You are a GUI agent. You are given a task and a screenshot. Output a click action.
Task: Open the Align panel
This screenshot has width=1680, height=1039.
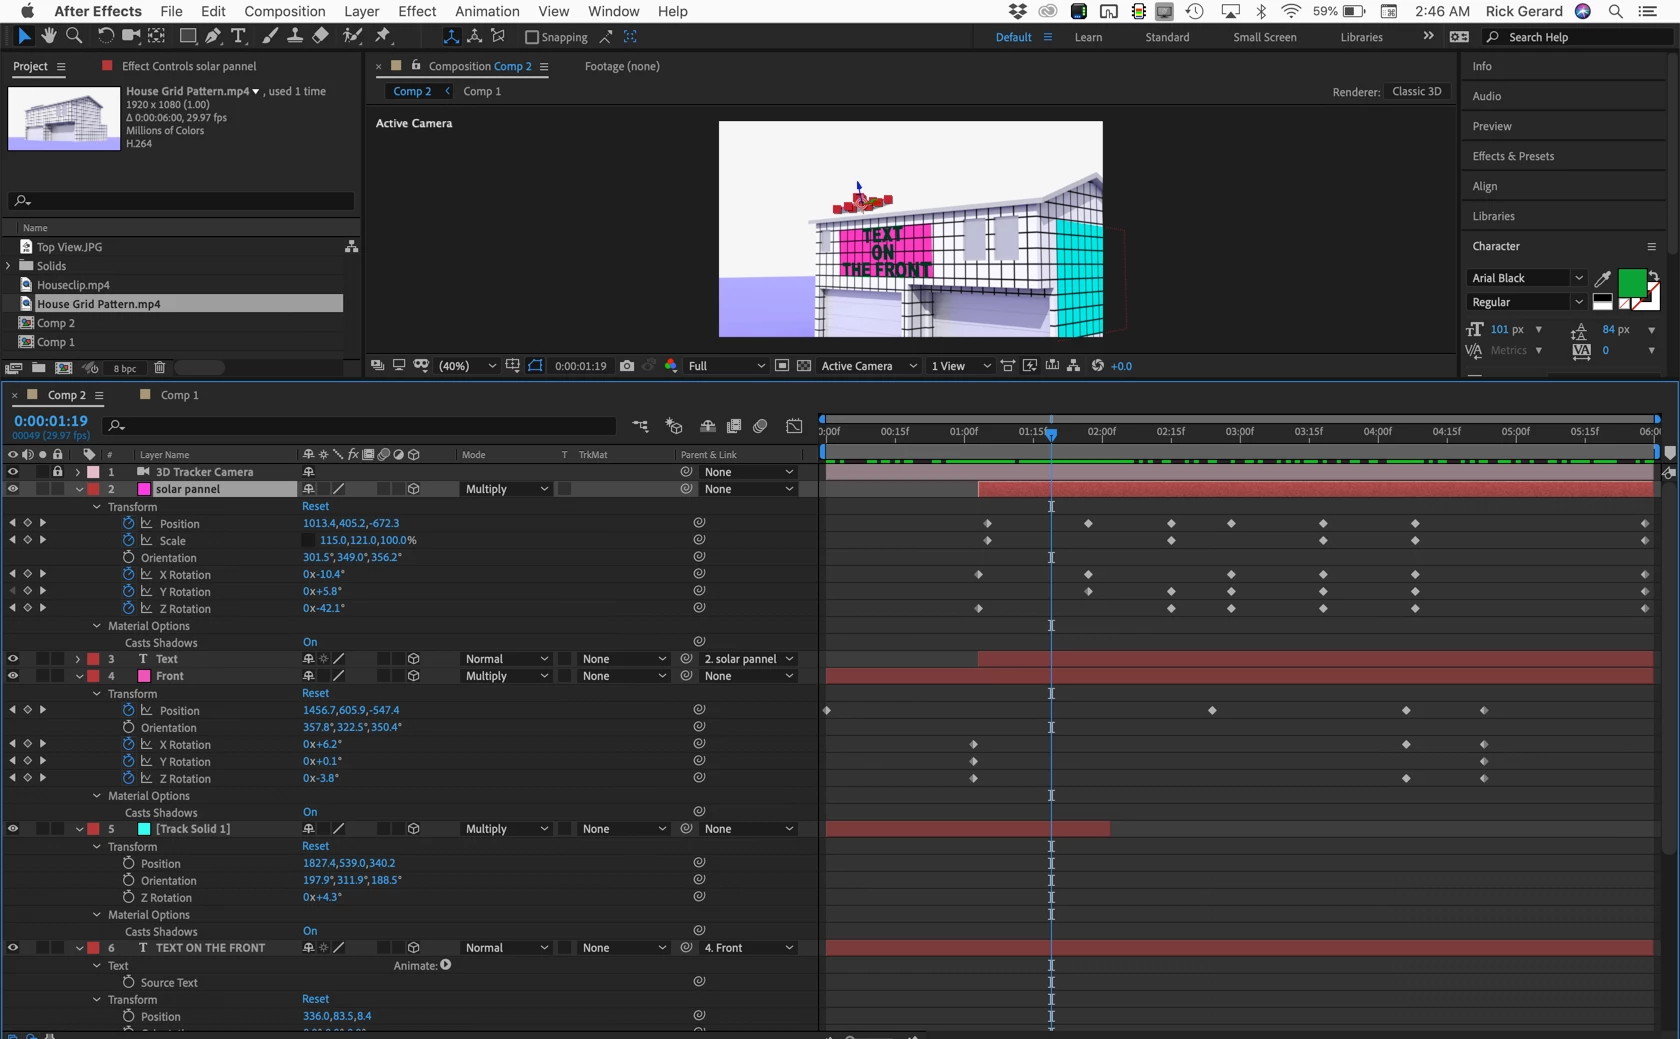click(x=1485, y=186)
